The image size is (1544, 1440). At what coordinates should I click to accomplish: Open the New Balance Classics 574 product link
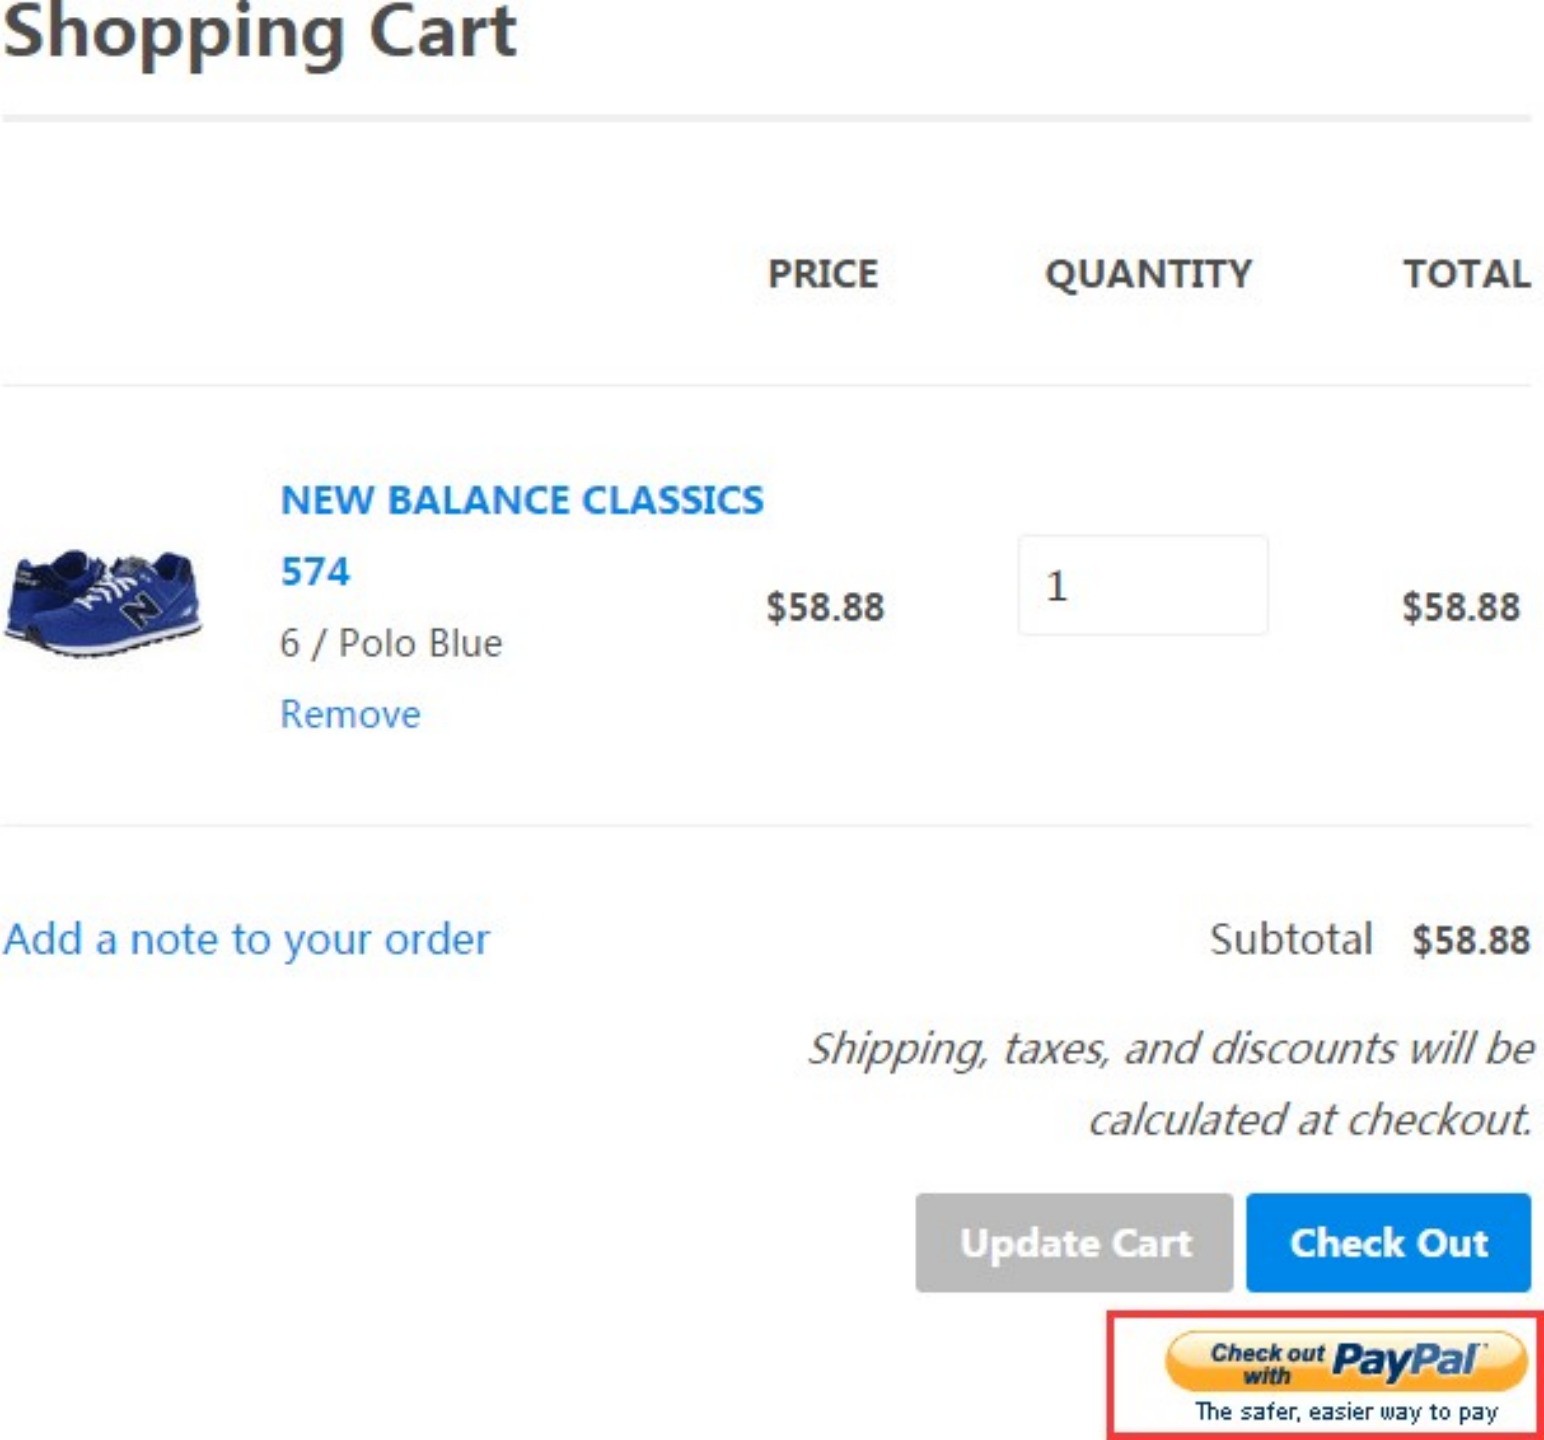[x=521, y=500]
